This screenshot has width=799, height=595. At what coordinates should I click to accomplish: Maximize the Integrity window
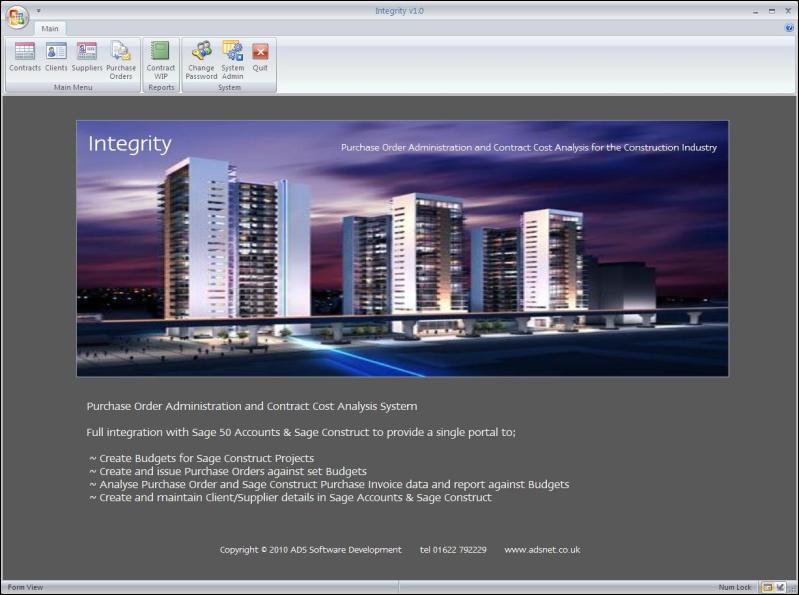click(x=772, y=10)
